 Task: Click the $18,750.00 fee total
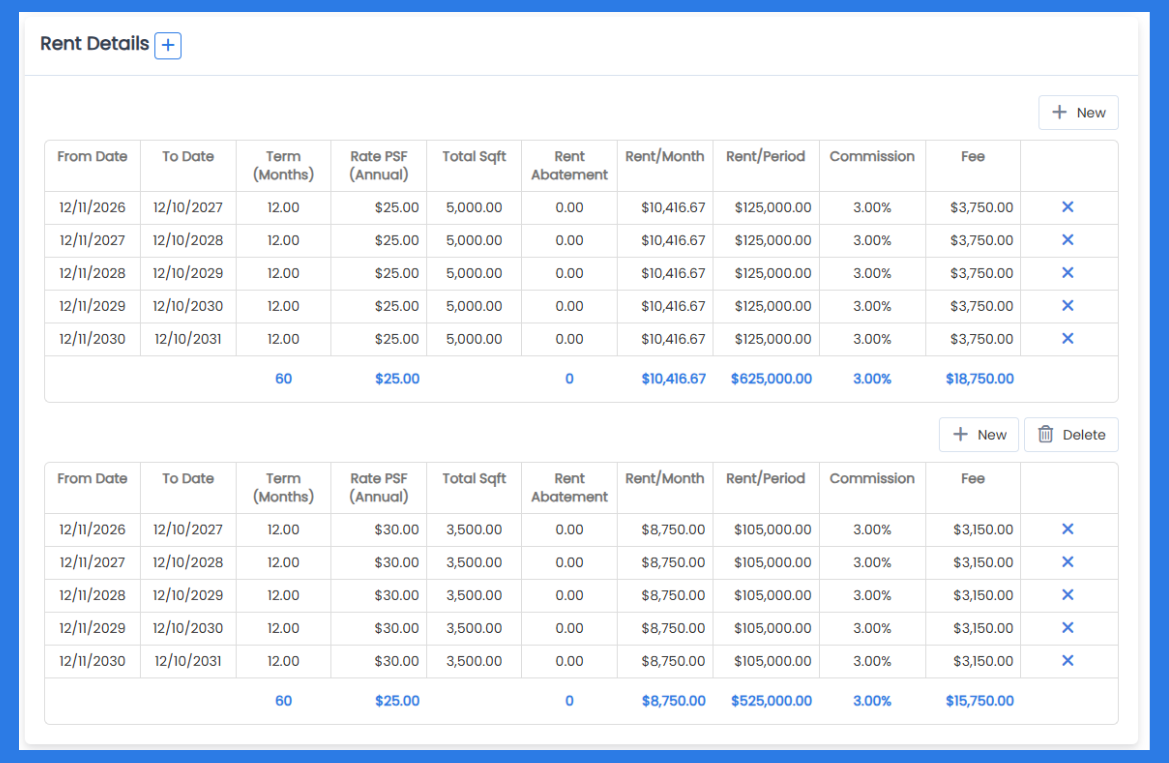[980, 379]
